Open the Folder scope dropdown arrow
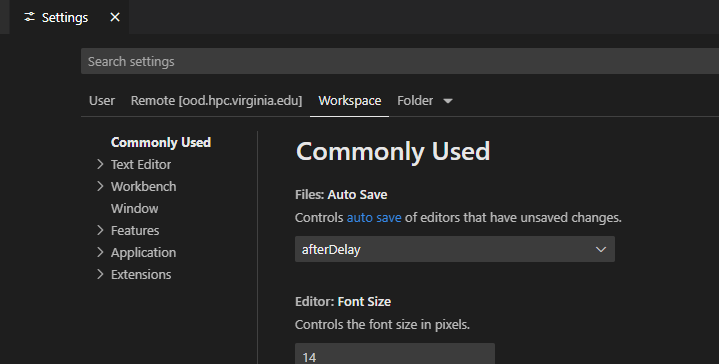This screenshot has height=364, width=719. coord(448,101)
